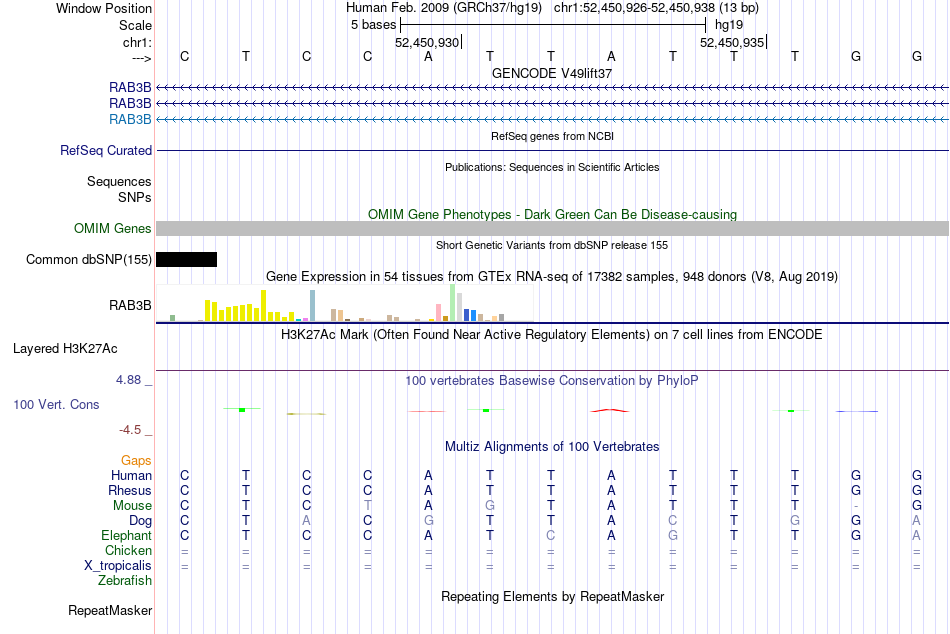Open the GTEx Gene Expression track title
This screenshot has width=950, height=634.
(x=552, y=276)
